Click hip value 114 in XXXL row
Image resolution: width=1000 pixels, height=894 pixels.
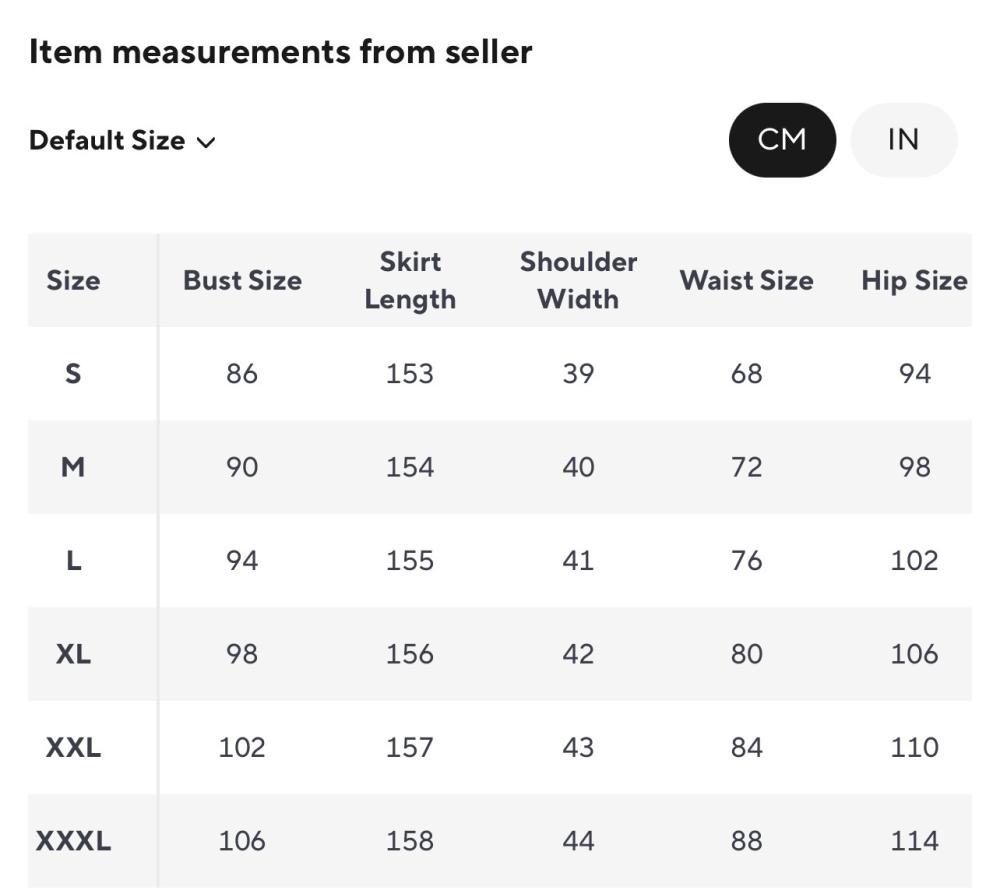pos(914,841)
